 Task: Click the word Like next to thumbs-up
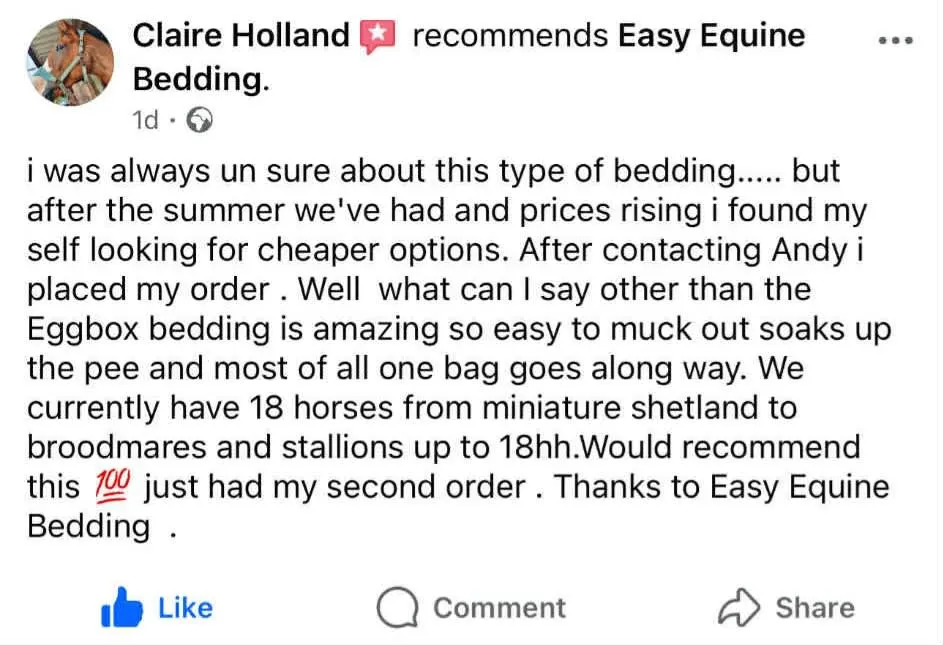186,607
